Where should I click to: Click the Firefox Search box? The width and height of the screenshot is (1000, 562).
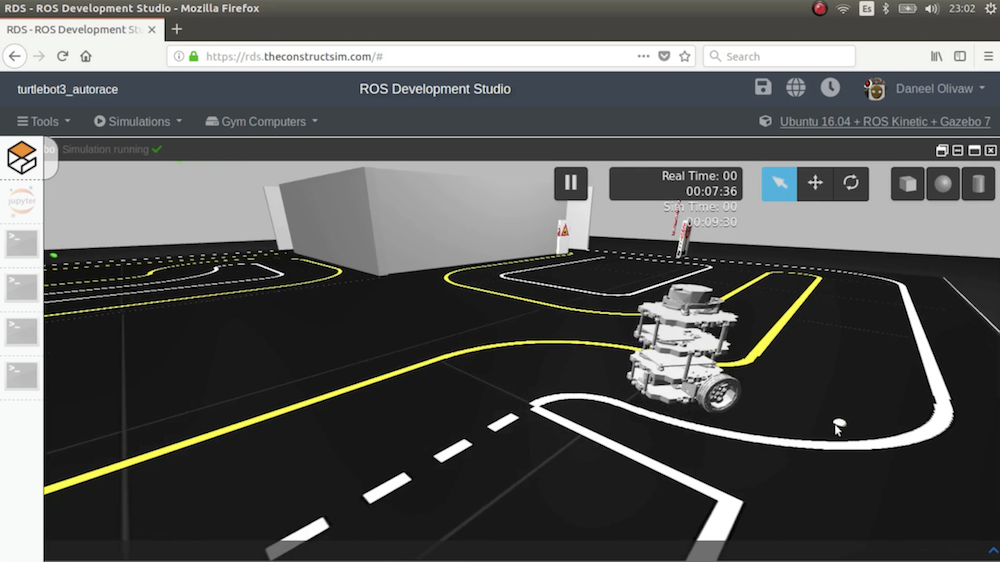pos(779,56)
